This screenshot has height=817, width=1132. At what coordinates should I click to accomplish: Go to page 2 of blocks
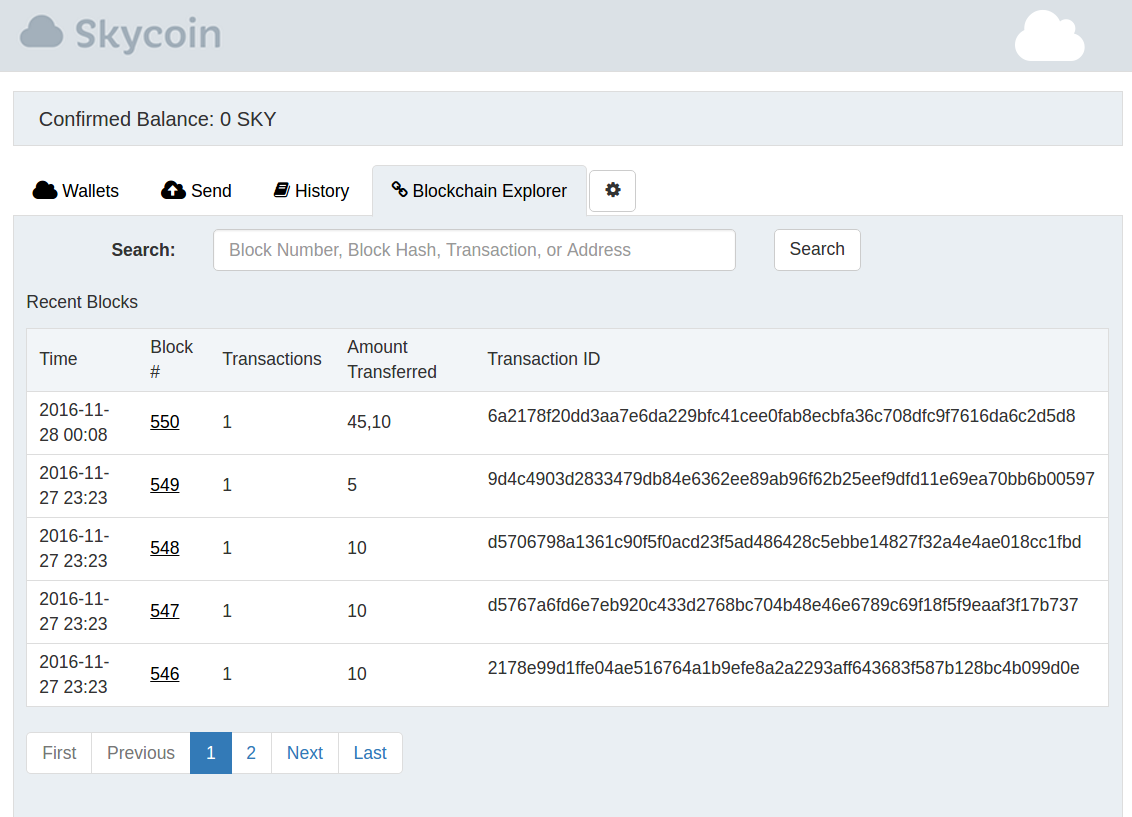click(251, 753)
